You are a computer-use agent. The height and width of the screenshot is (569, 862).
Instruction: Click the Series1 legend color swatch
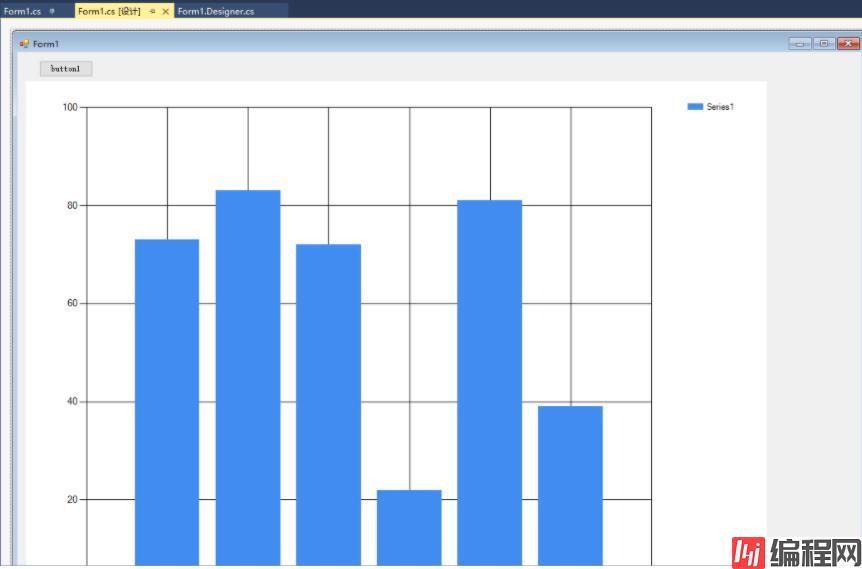tap(695, 107)
